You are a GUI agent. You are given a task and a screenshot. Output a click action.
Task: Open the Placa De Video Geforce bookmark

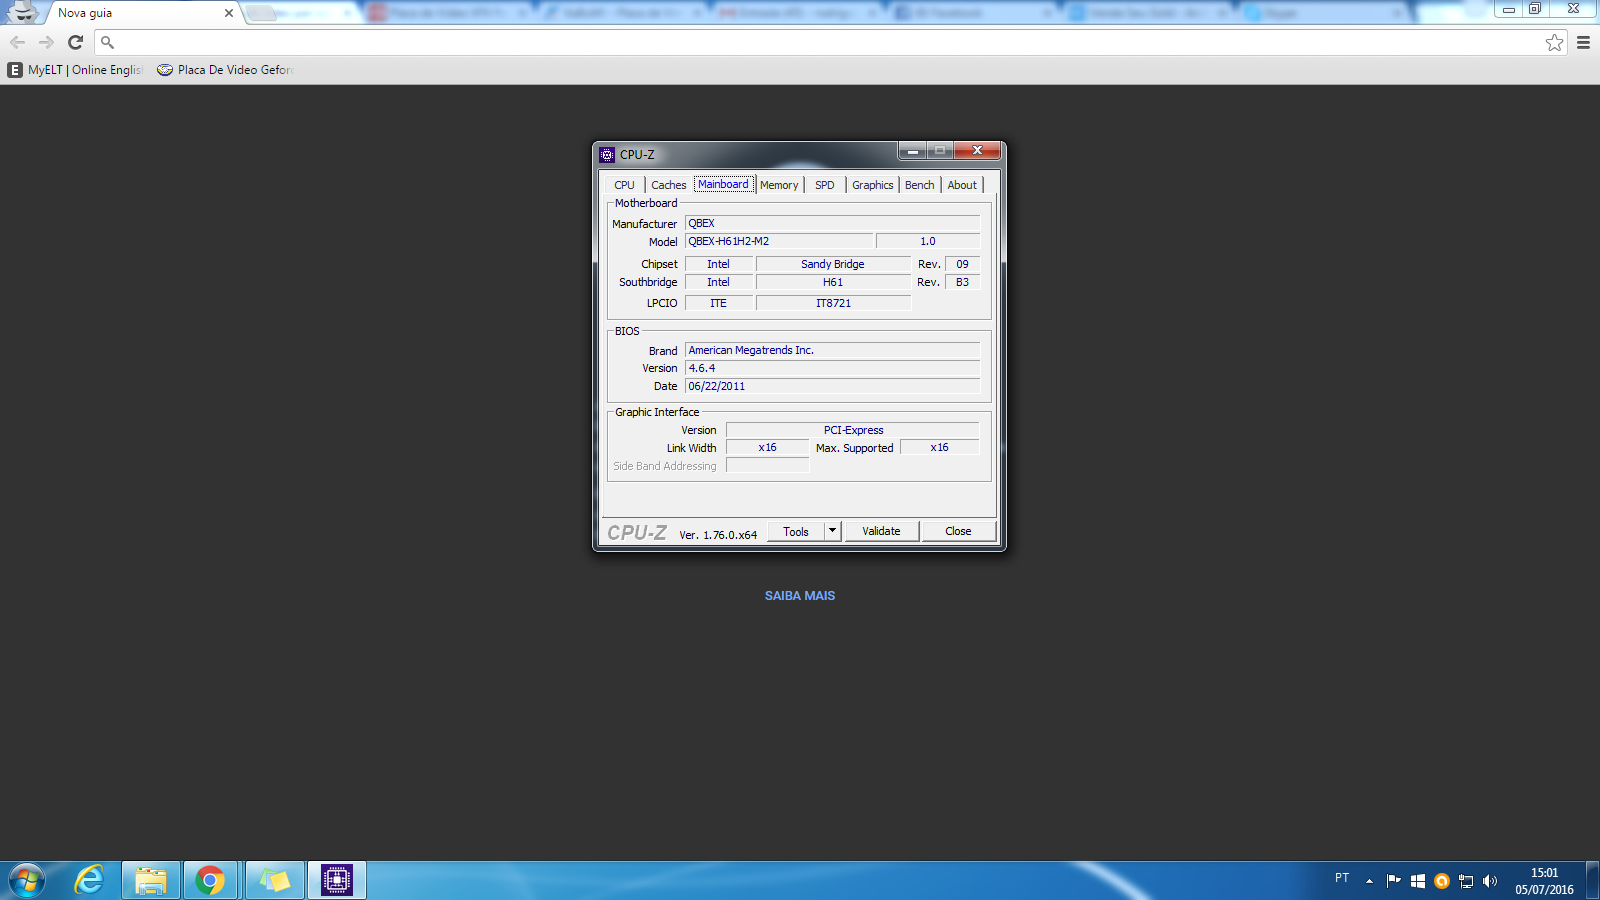(224, 70)
